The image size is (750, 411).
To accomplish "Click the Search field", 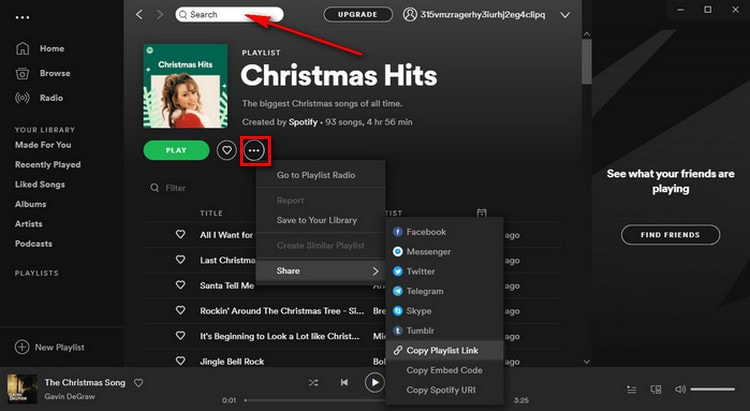I will pos(229,14).
